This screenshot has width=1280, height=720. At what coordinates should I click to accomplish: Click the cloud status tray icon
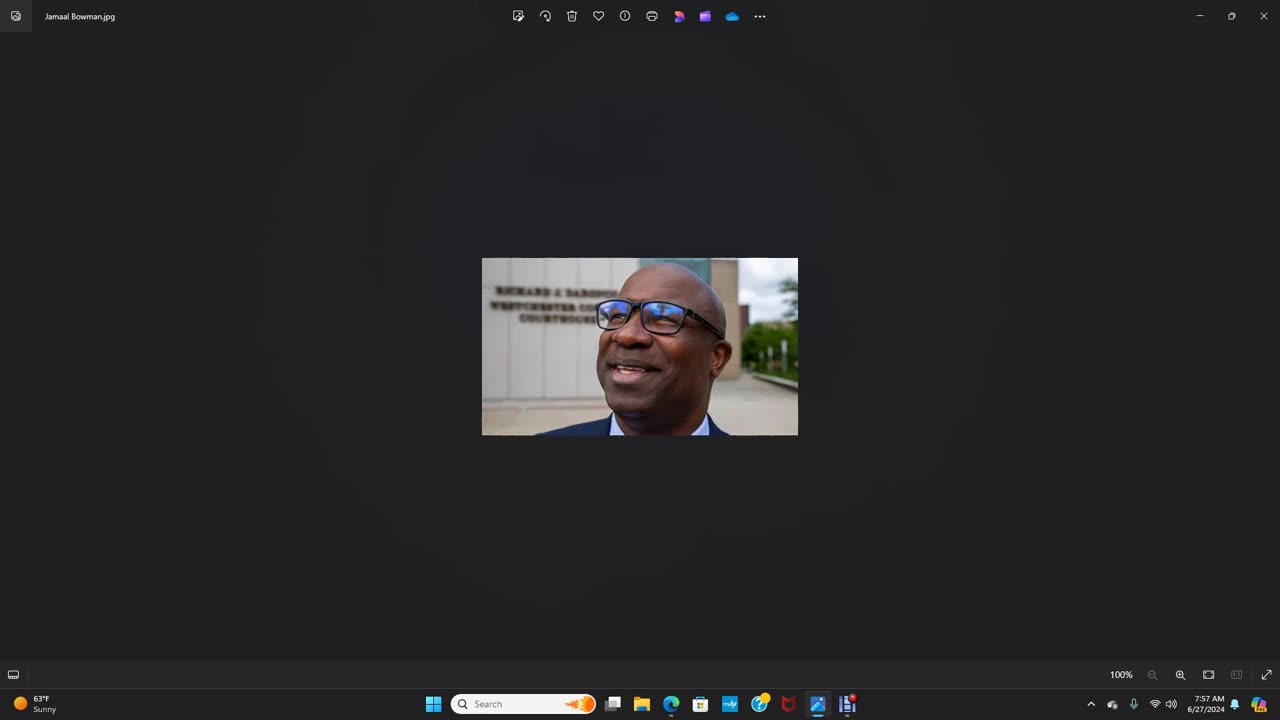tap(1112, 704)
